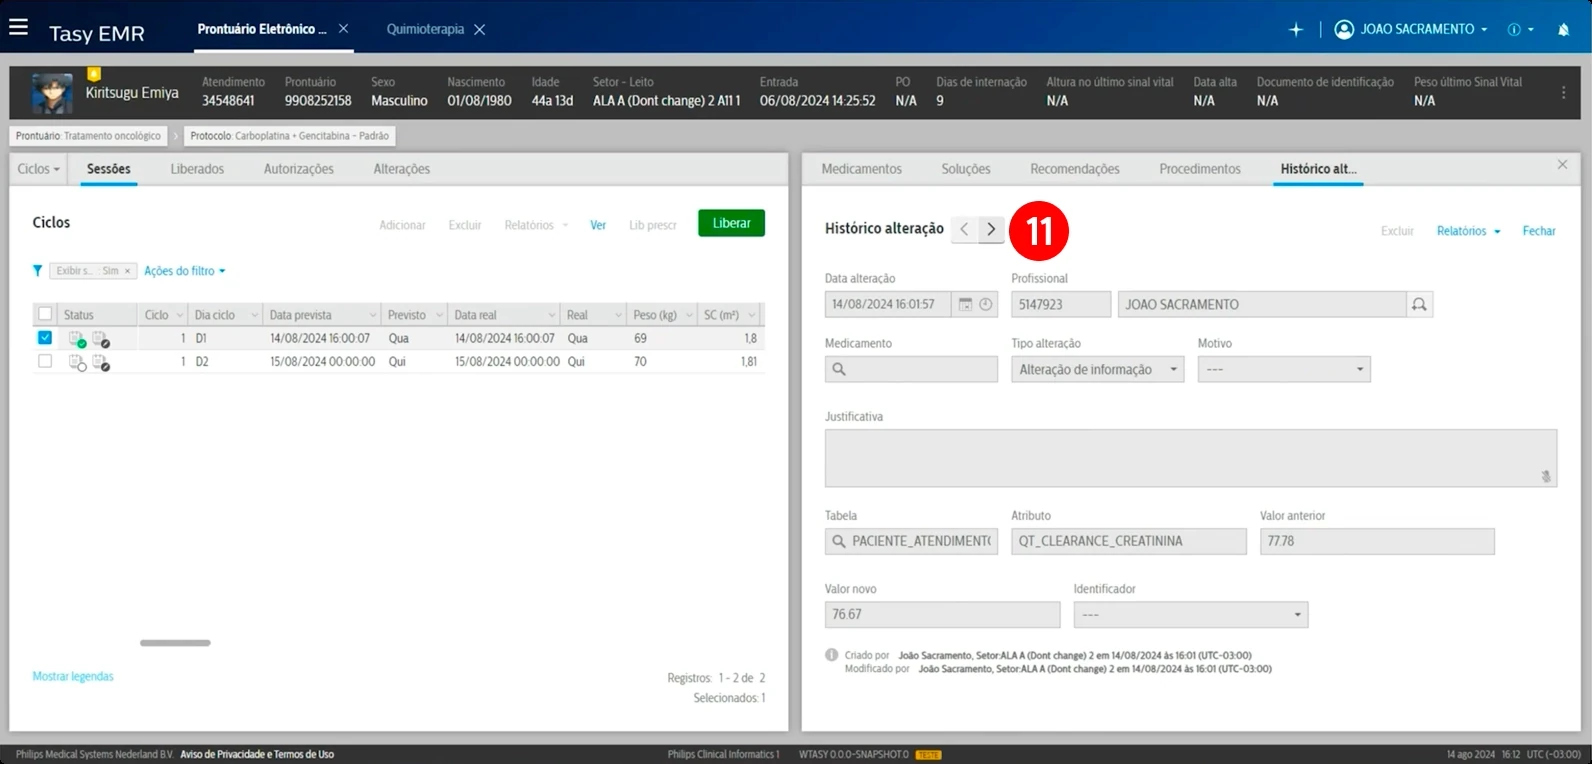Image resolution: width=1592 pixels, height=764 pixels.
Task: Switch to the Liberados tab
Action: (x=197, y=169)
